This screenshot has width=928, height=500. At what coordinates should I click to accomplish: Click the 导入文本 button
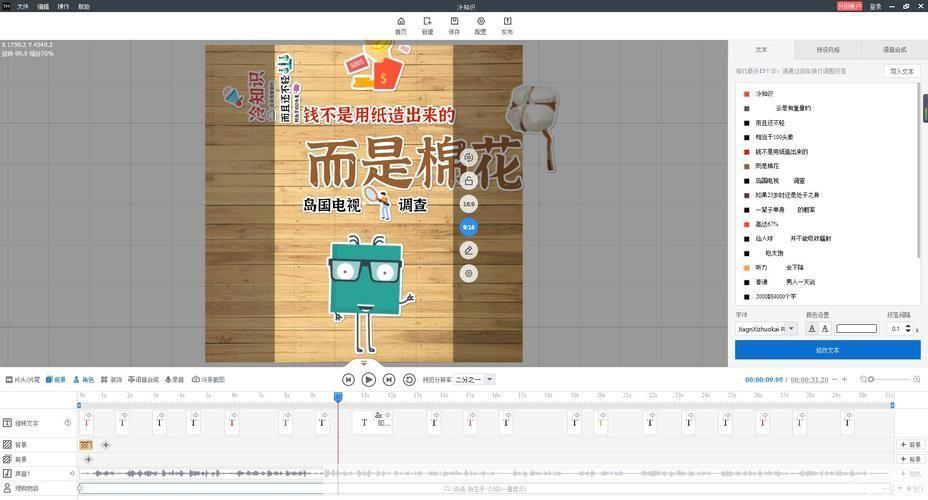(901, 72)
